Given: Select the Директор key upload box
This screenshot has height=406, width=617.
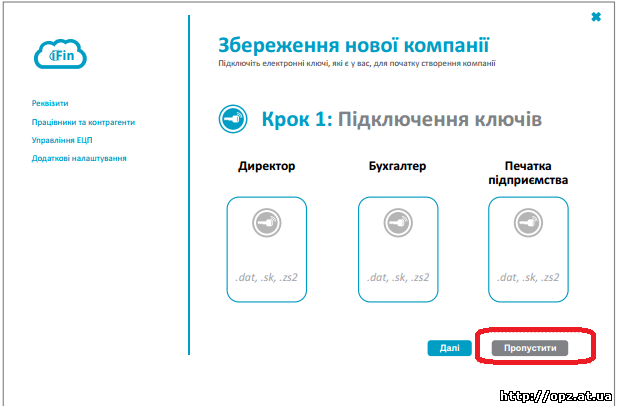Looking at the screenshot, I should (267, 249).
